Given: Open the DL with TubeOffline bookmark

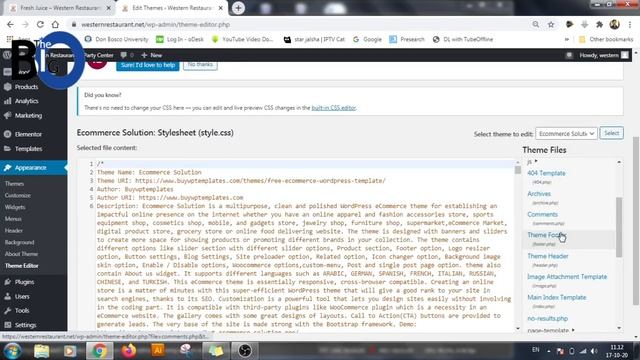Looking at the screenshot, I should click(x=463, y=39).
